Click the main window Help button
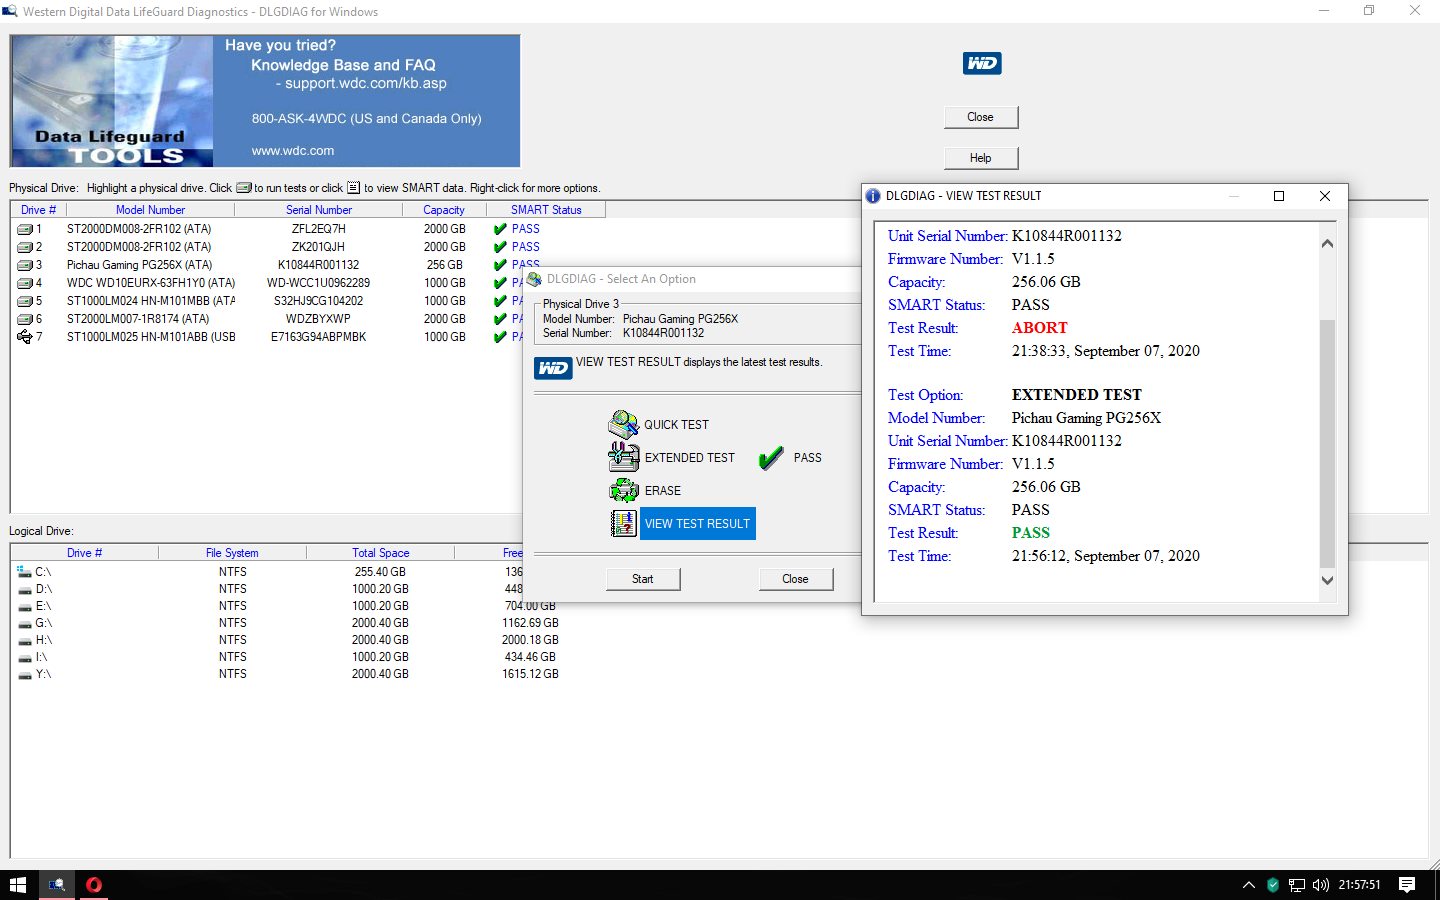Viewport: 1440px width, 900px height. pos(981,158)
